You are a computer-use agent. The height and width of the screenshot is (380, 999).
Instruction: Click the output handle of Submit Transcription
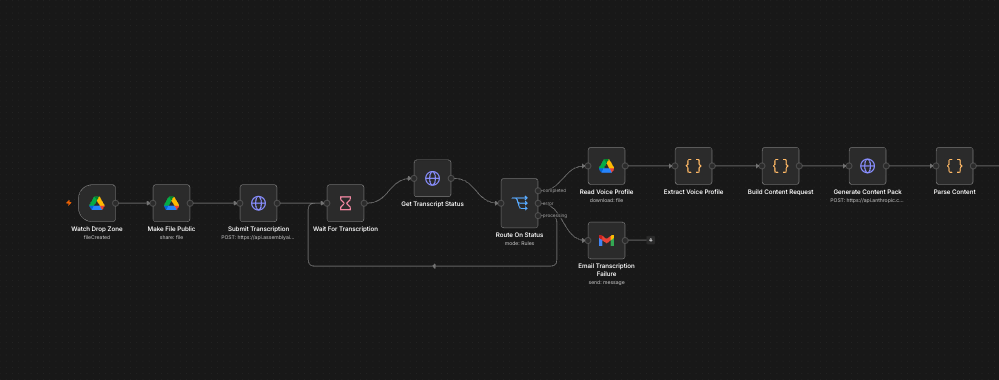click(x=277, y=203)
